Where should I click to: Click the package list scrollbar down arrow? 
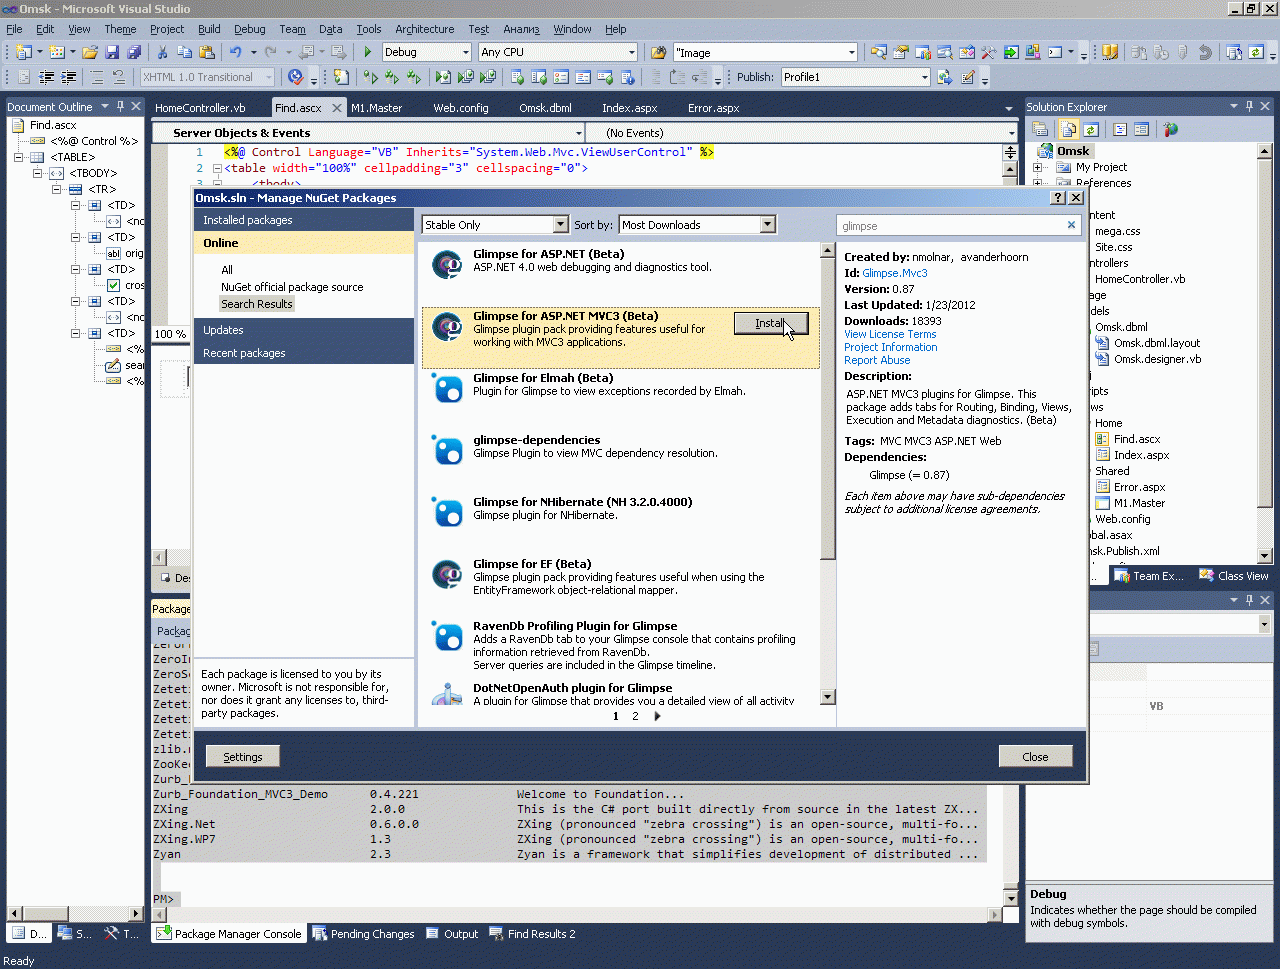[x=827, y=697]
